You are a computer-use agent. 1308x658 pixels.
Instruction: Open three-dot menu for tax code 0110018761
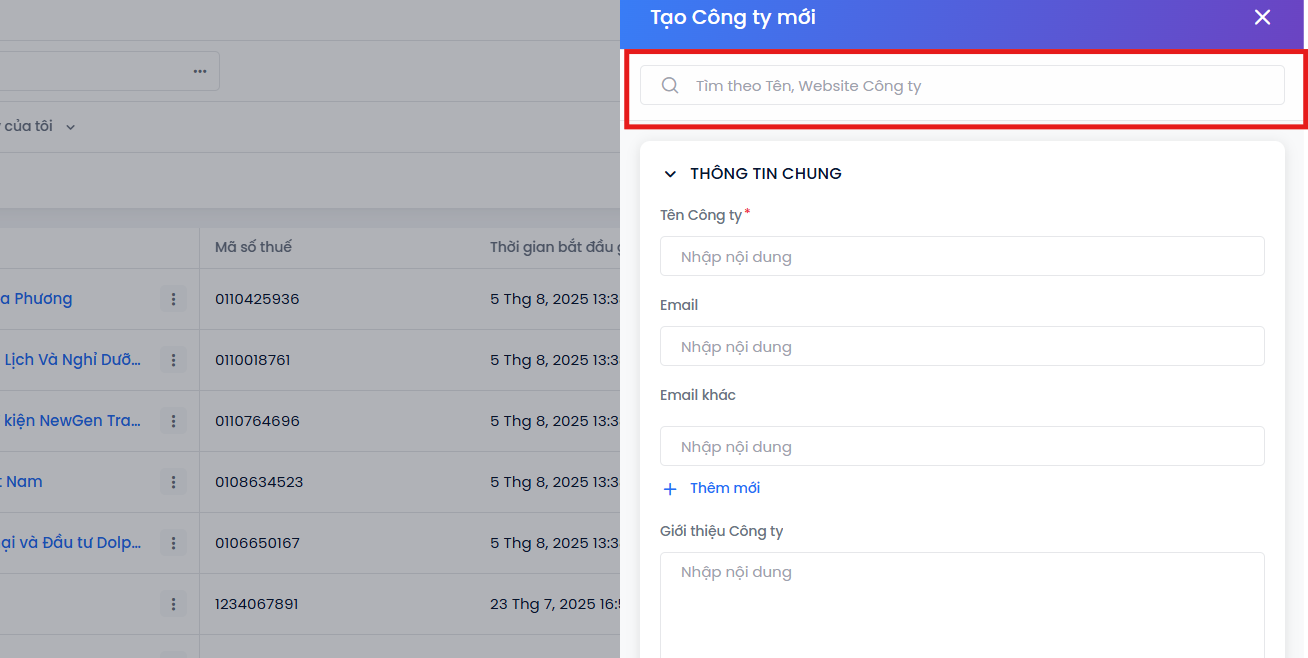point(173,360)
